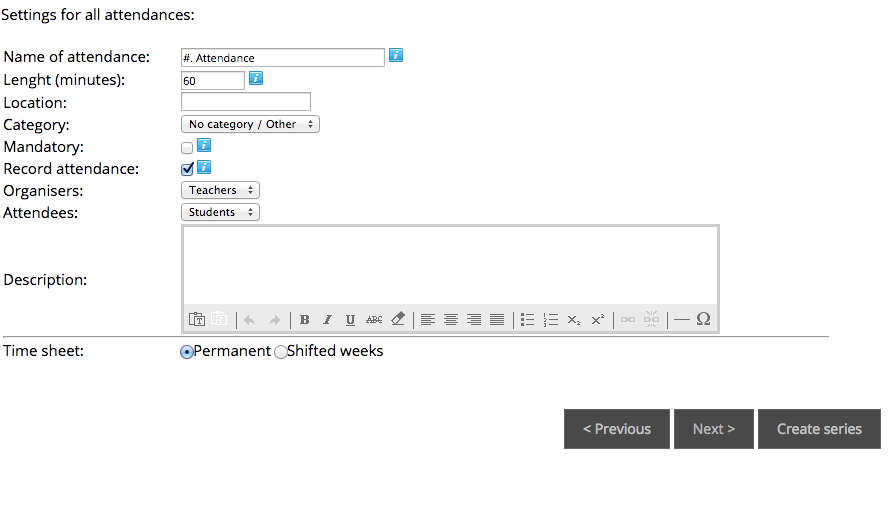
Task: Uncheck the Record attendance checkbox
Action: [187, 169]
